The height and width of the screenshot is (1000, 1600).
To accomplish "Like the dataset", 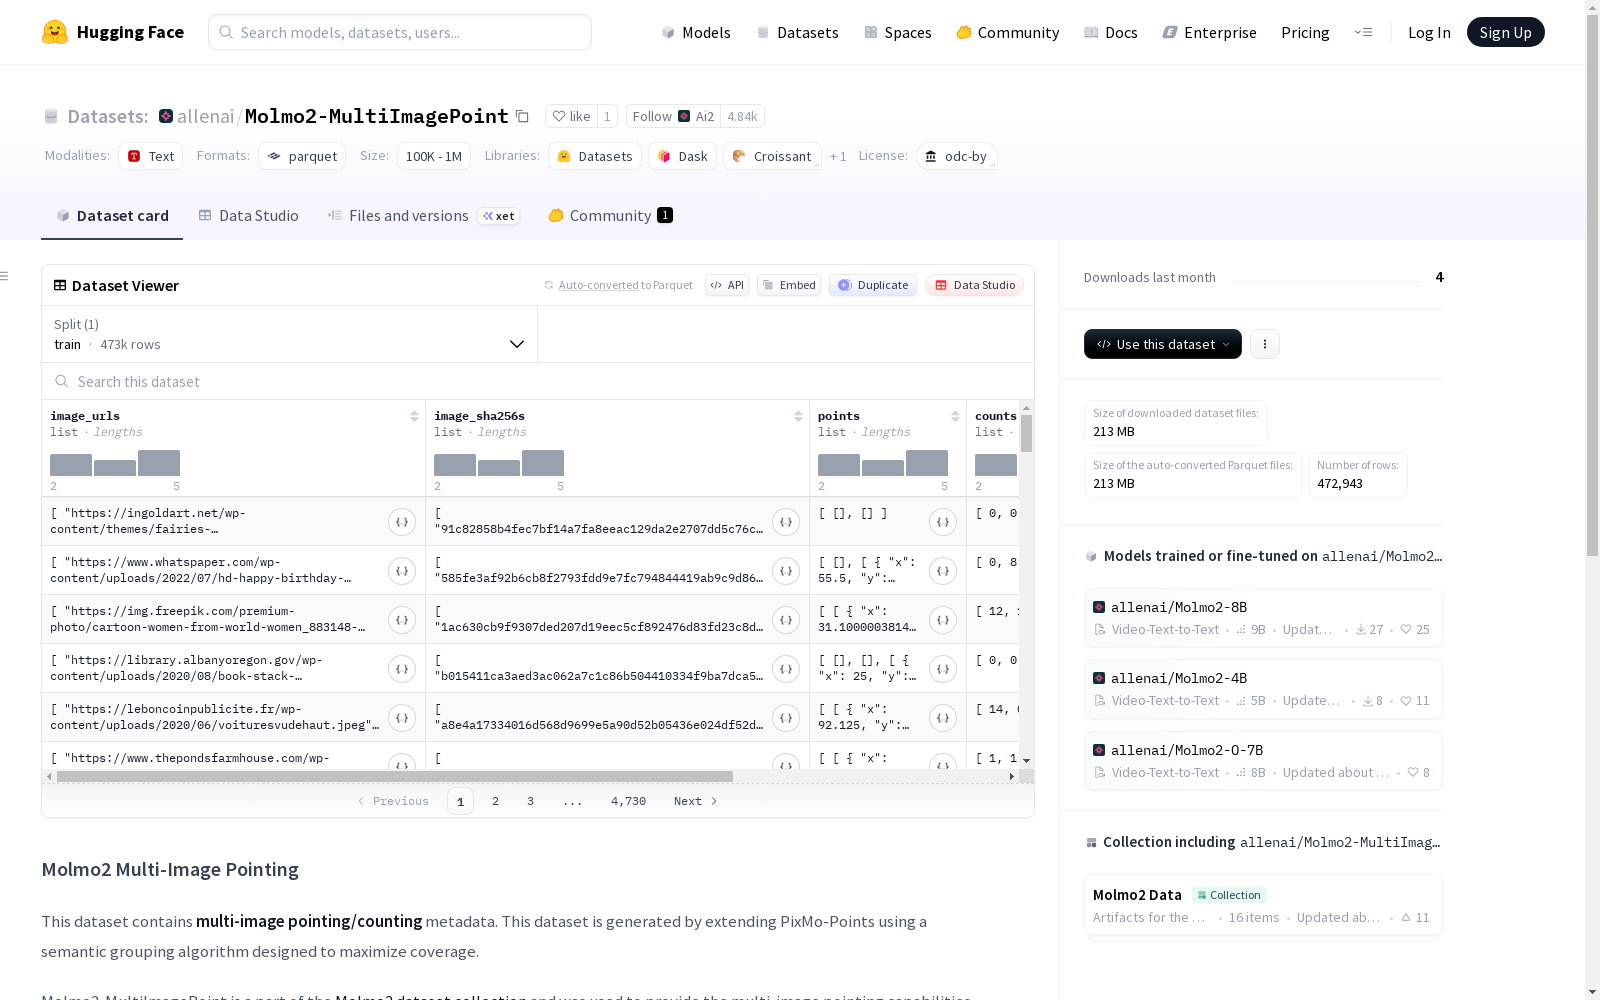I will point(572,116).
